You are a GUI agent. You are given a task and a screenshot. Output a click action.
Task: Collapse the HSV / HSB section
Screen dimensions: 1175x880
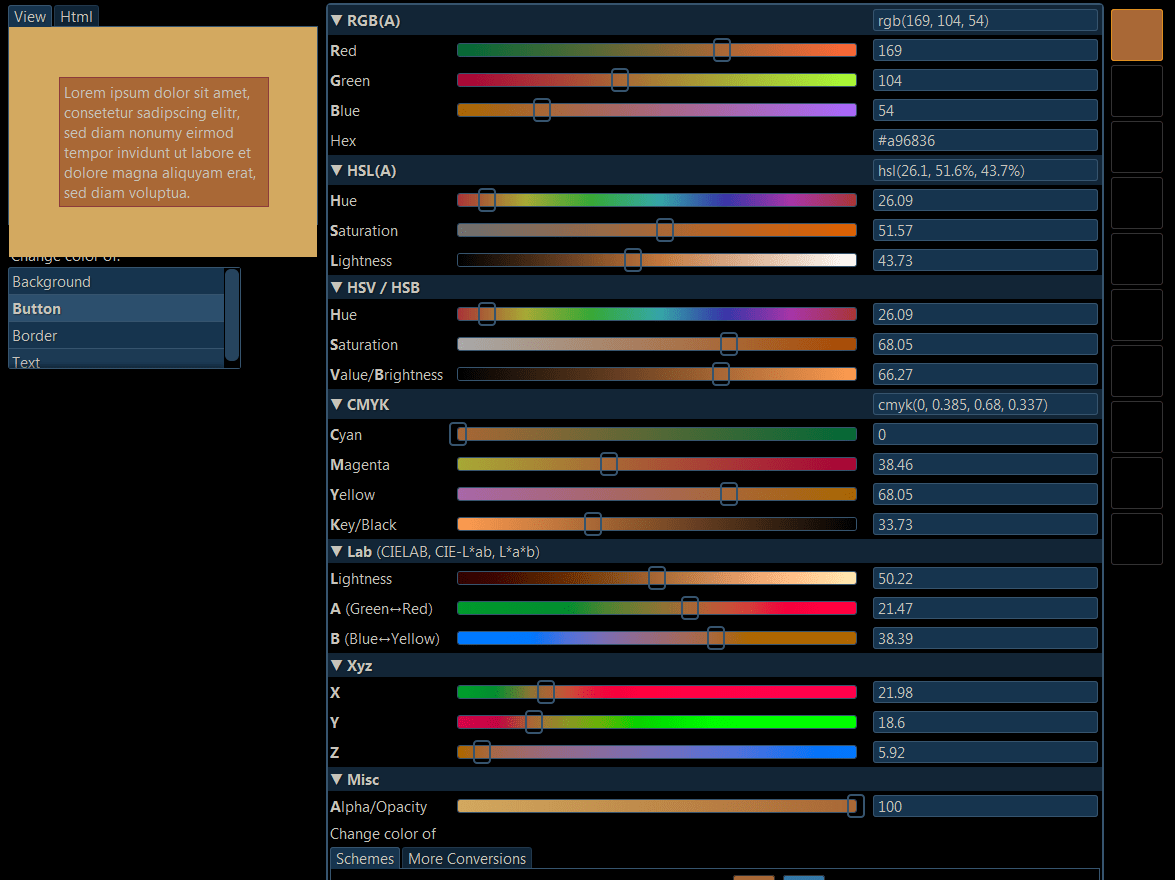coord(336,288)
